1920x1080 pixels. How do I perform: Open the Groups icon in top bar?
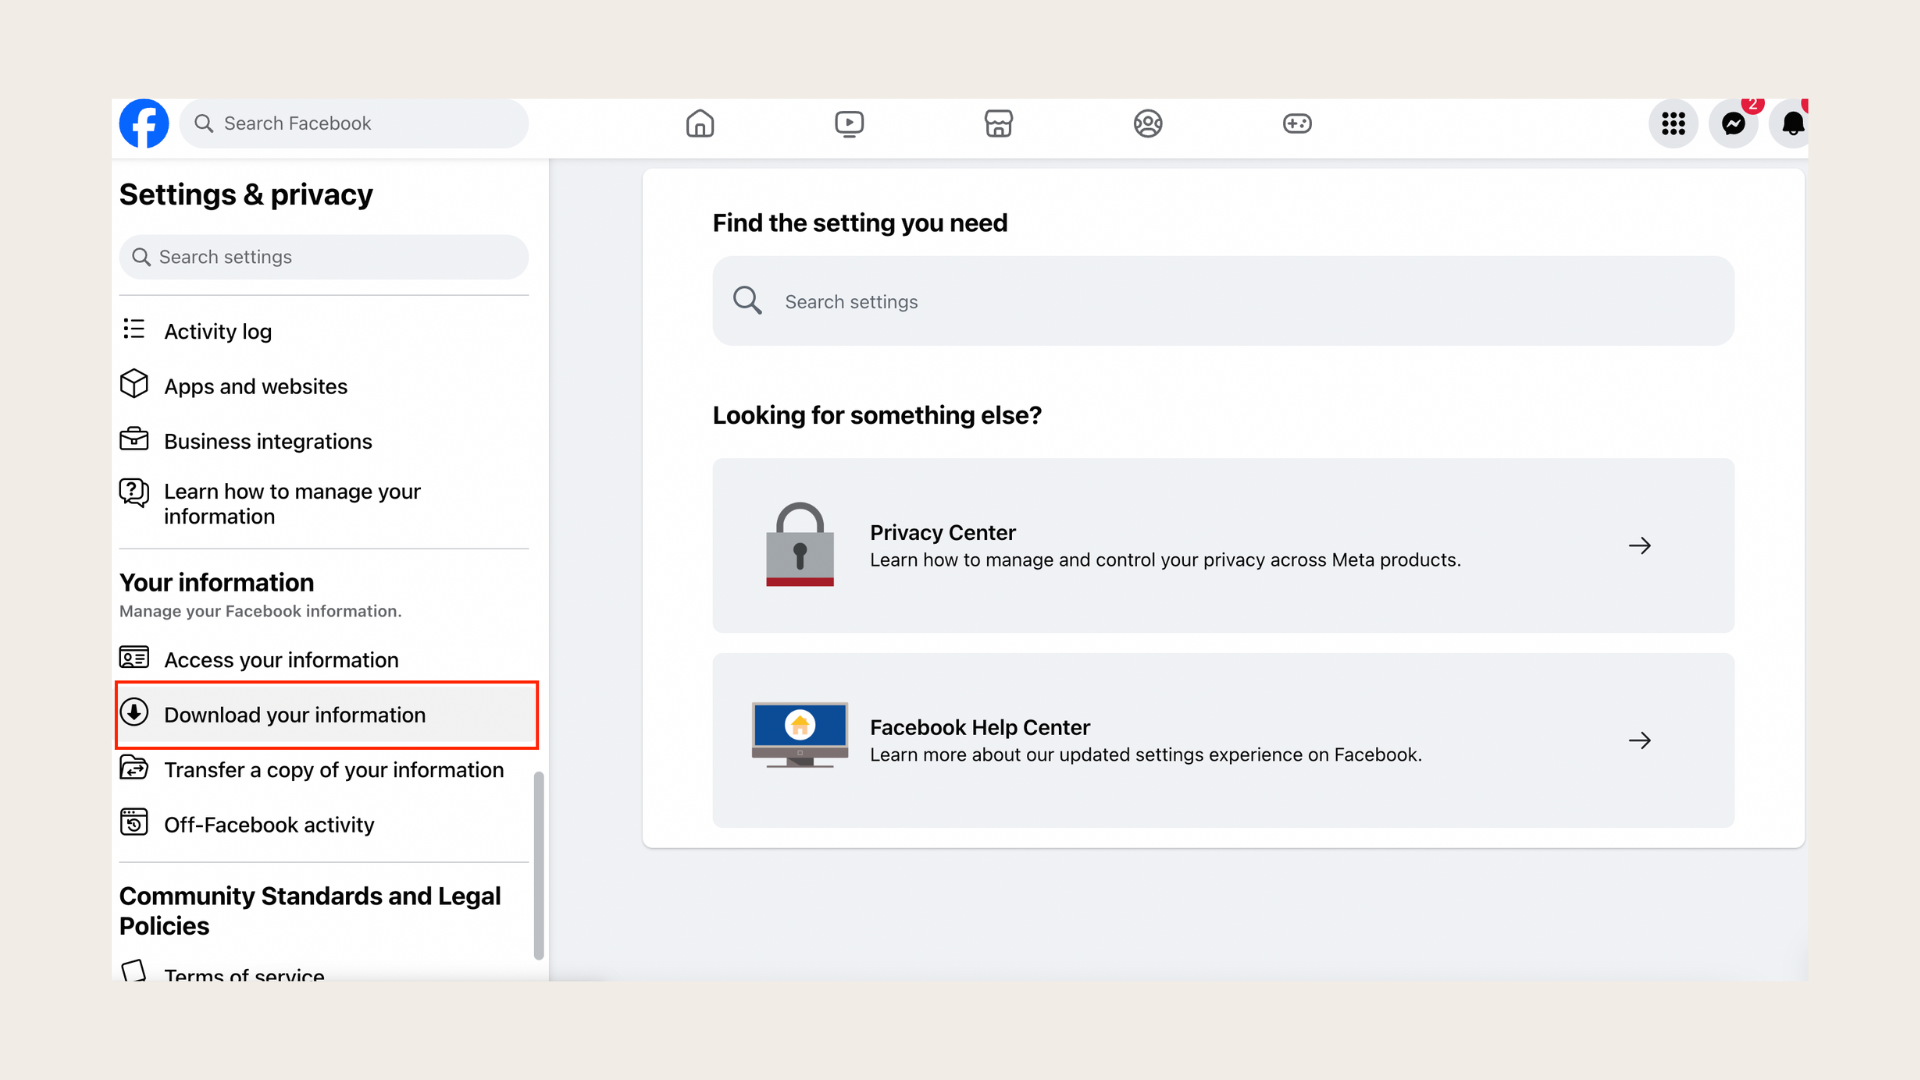point(1148,123)
